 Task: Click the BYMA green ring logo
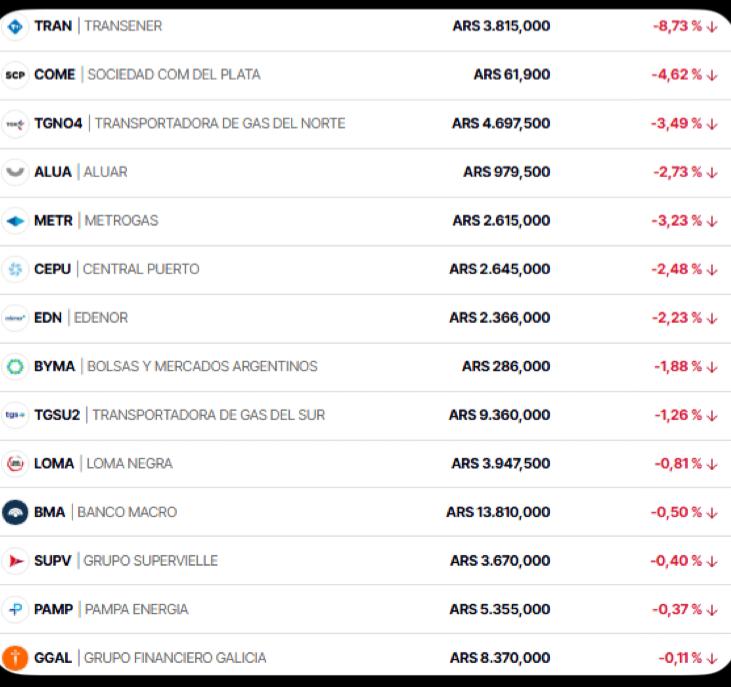(x=15, y=367)
